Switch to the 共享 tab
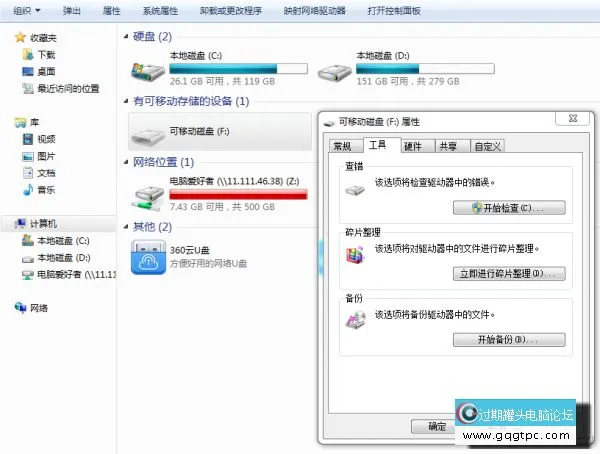Image resolution: width=600 pixels, height=454 pixels. click(452, 146)
